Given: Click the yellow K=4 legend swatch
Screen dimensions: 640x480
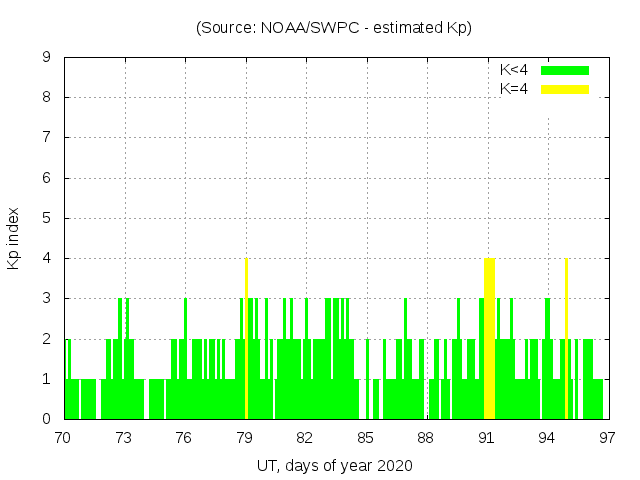Looking at the screenshot, I should click(x=565, y=89).
